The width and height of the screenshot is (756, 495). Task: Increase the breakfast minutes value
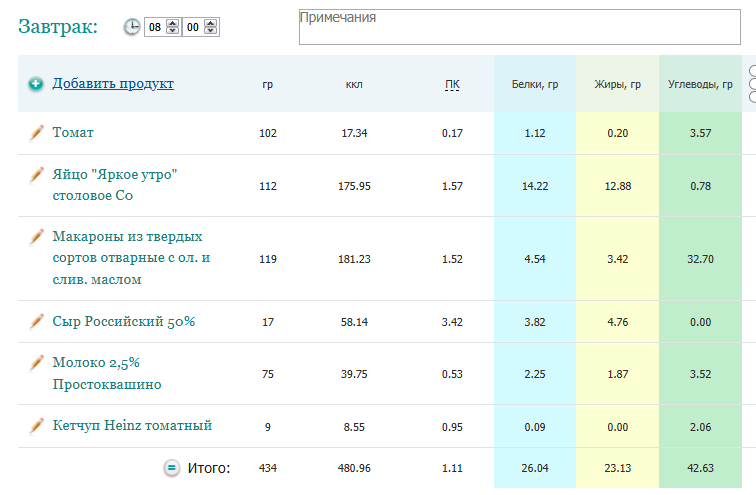(210, 23)
